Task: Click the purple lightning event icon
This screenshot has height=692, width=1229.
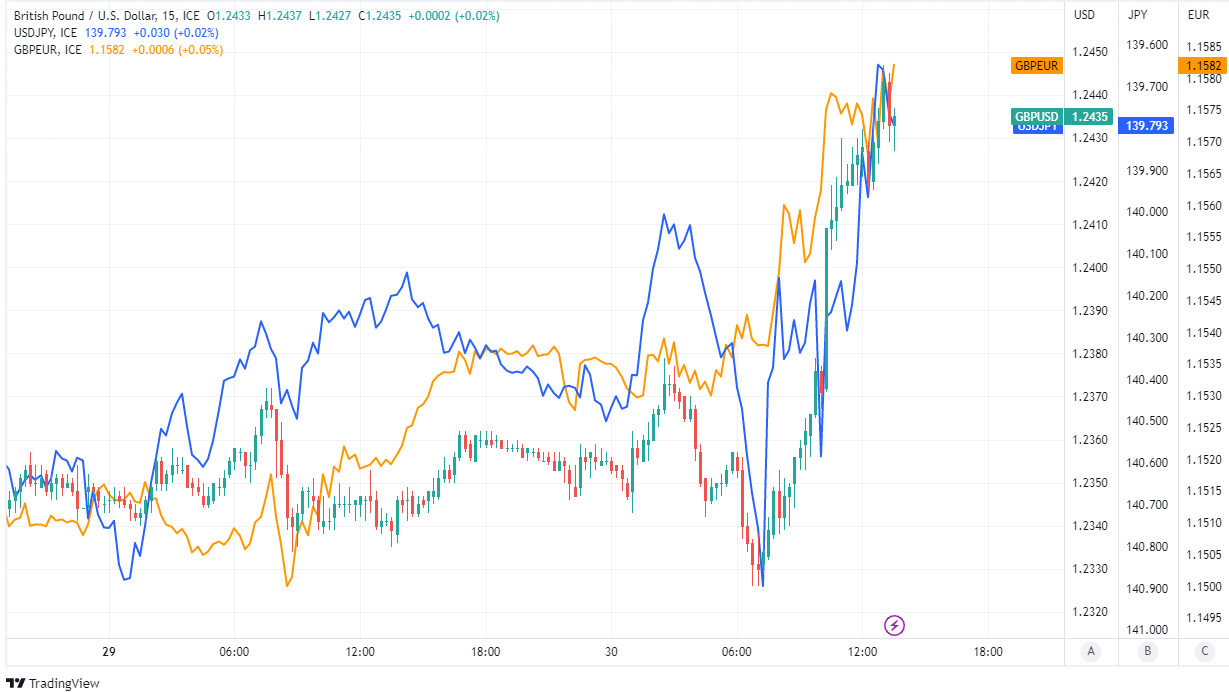Action: pos(895,626)
